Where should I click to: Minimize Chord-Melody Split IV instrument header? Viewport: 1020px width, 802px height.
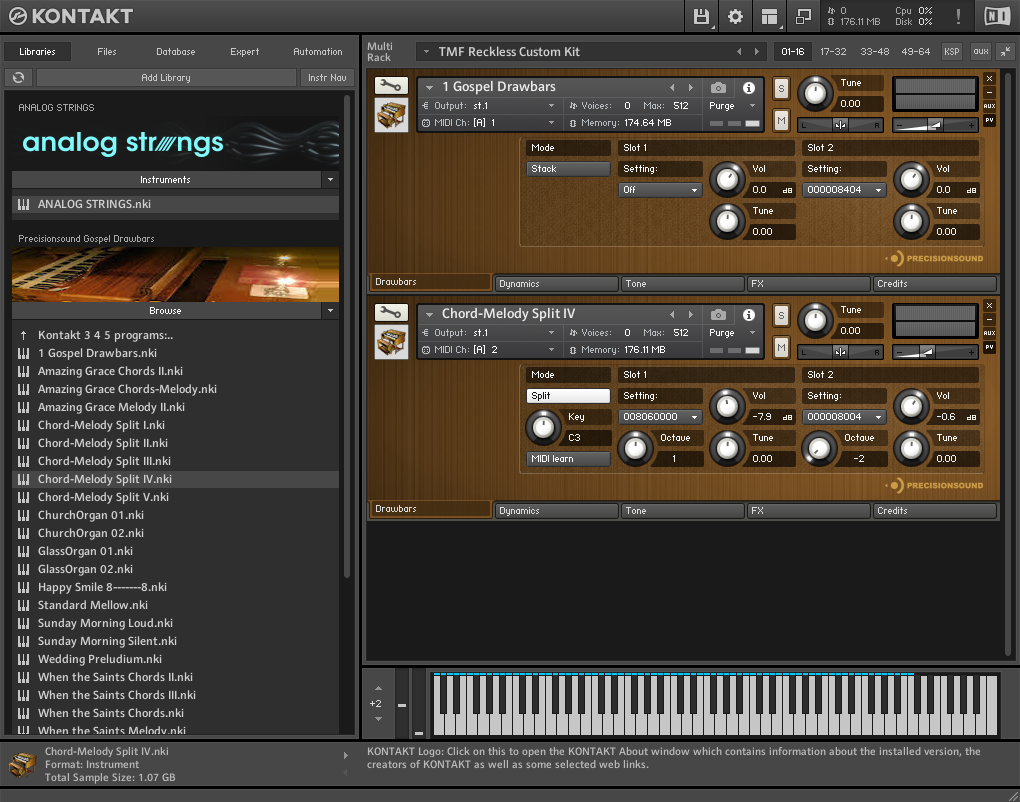989,319
